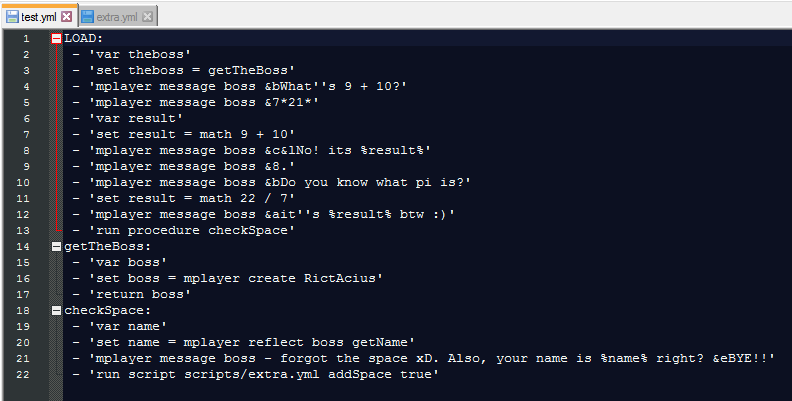Switch to the test.yml tab
Viewport: 792px width, 401px height.
39,17
